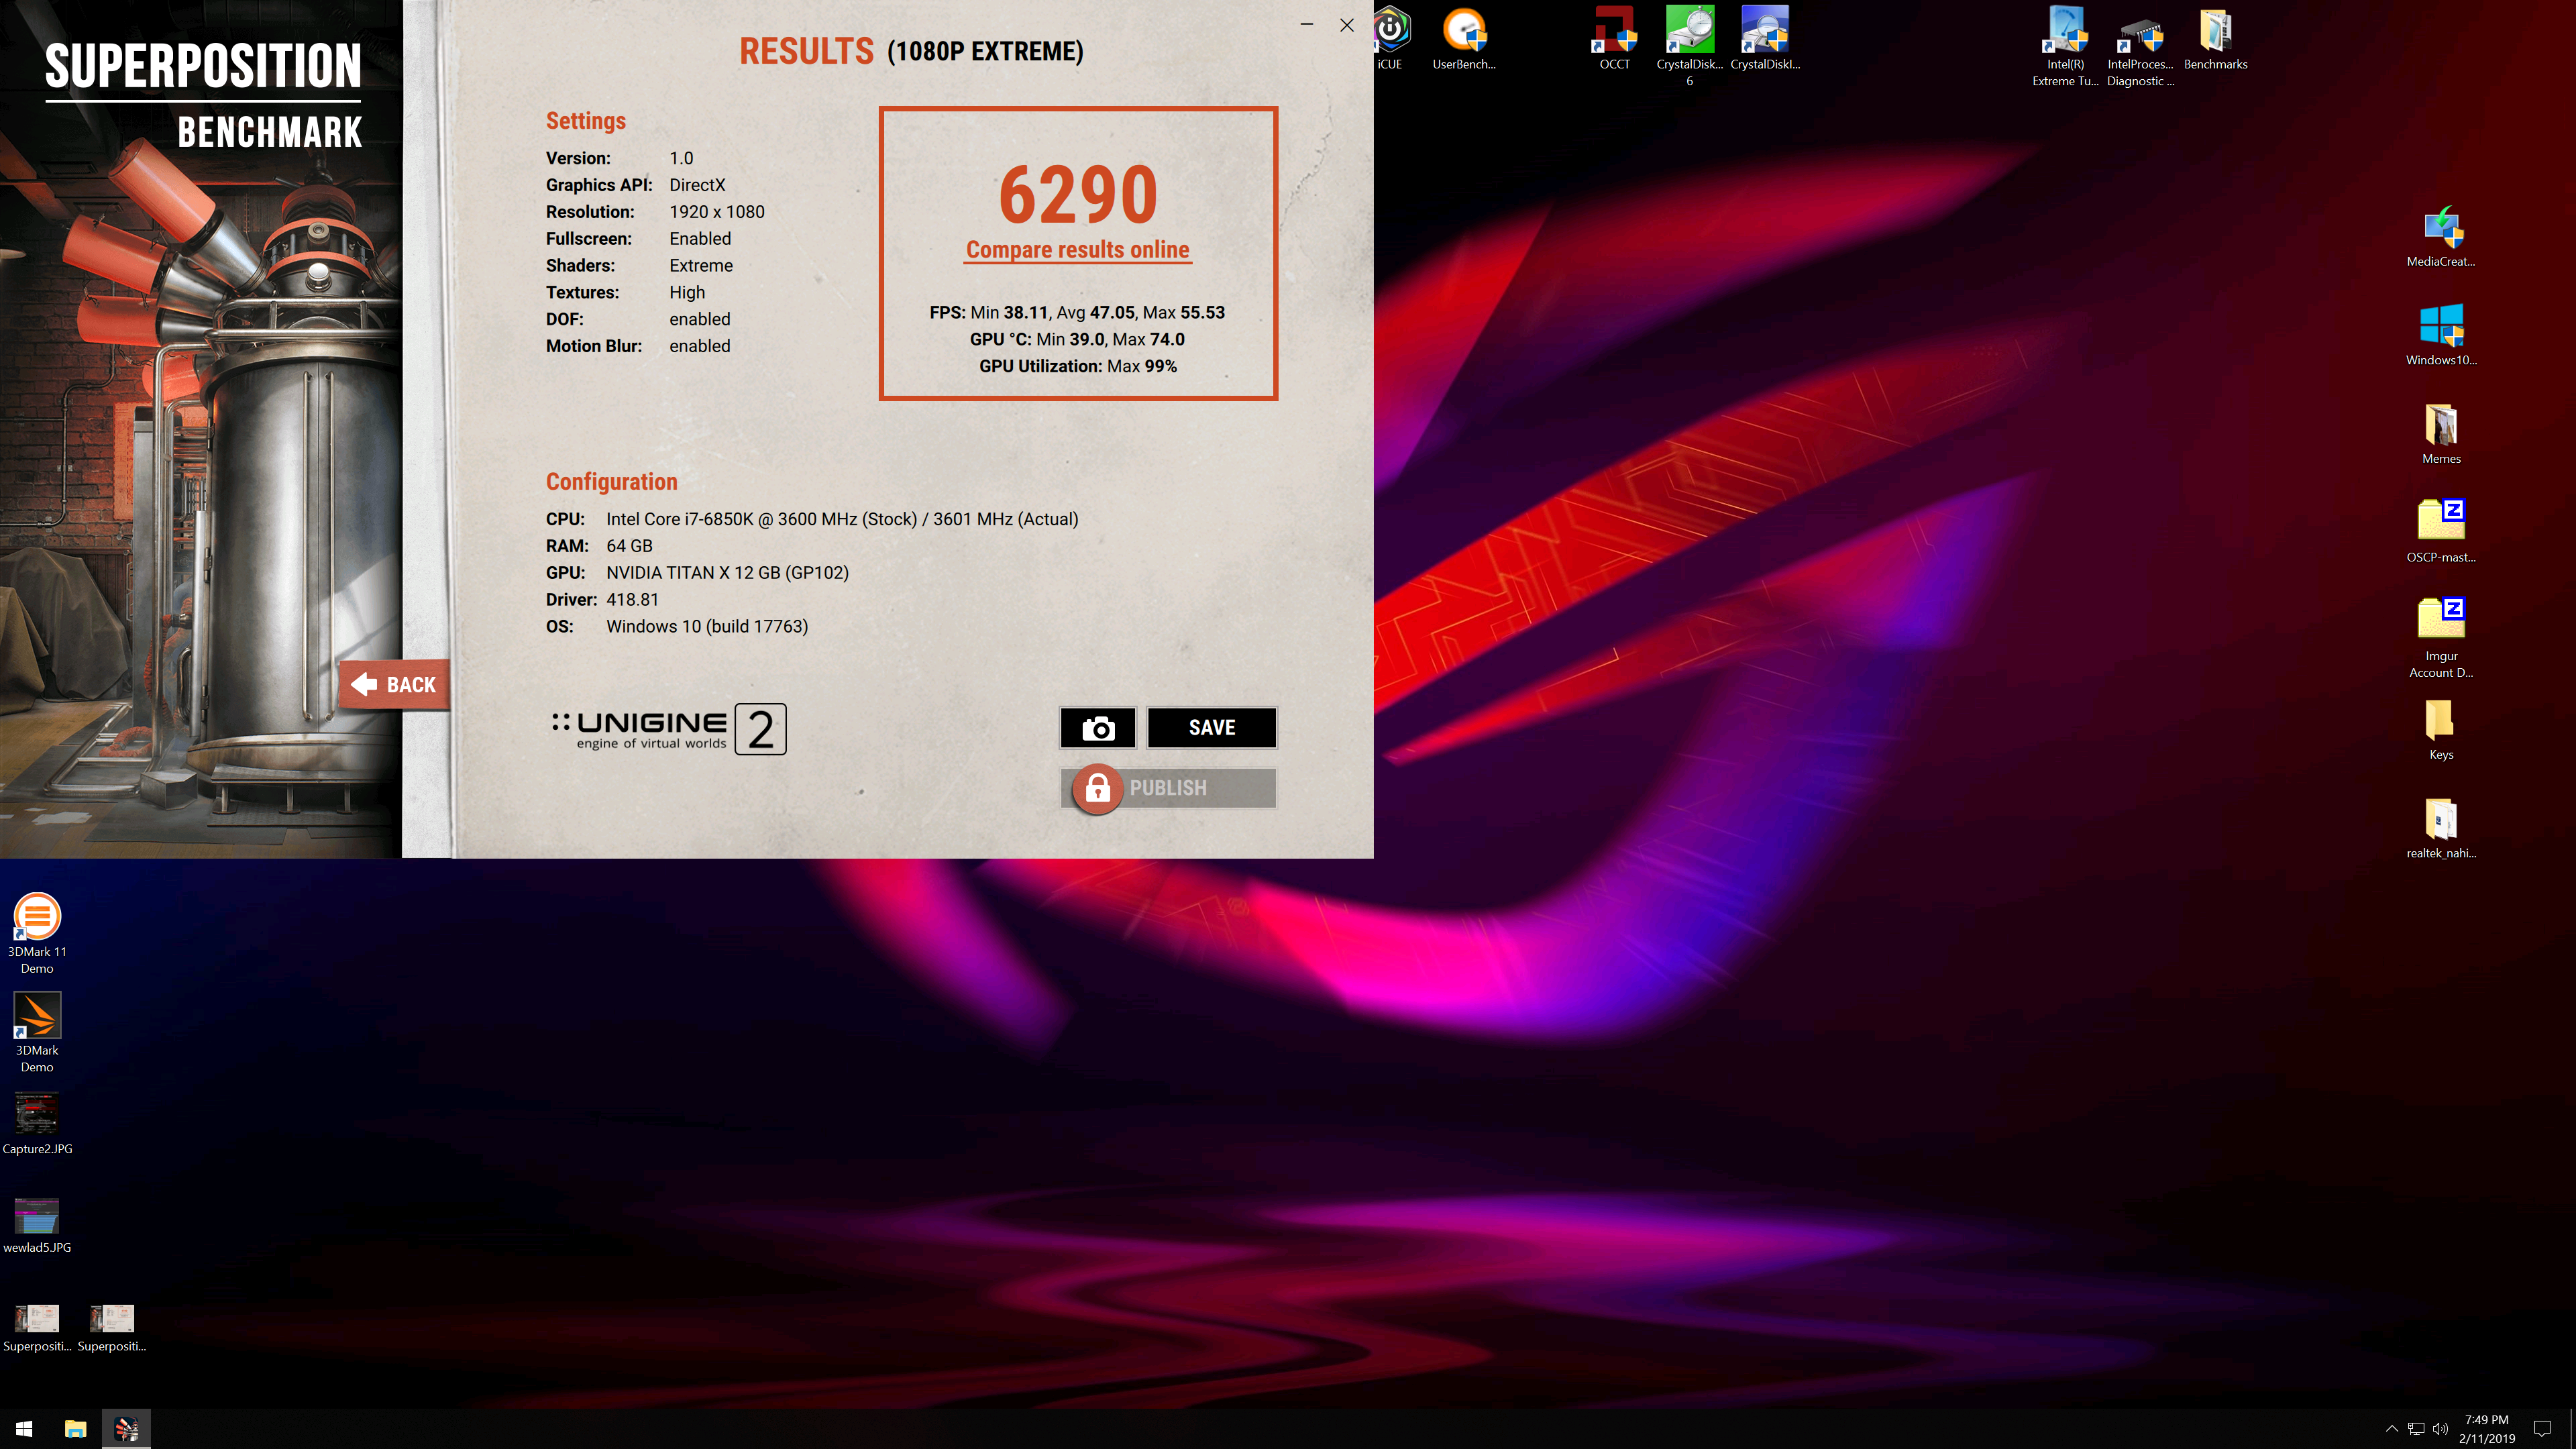Screen dimensions: 2576x1449
Task: Launch the OCCT shortcut
Action: (1614, 38)
